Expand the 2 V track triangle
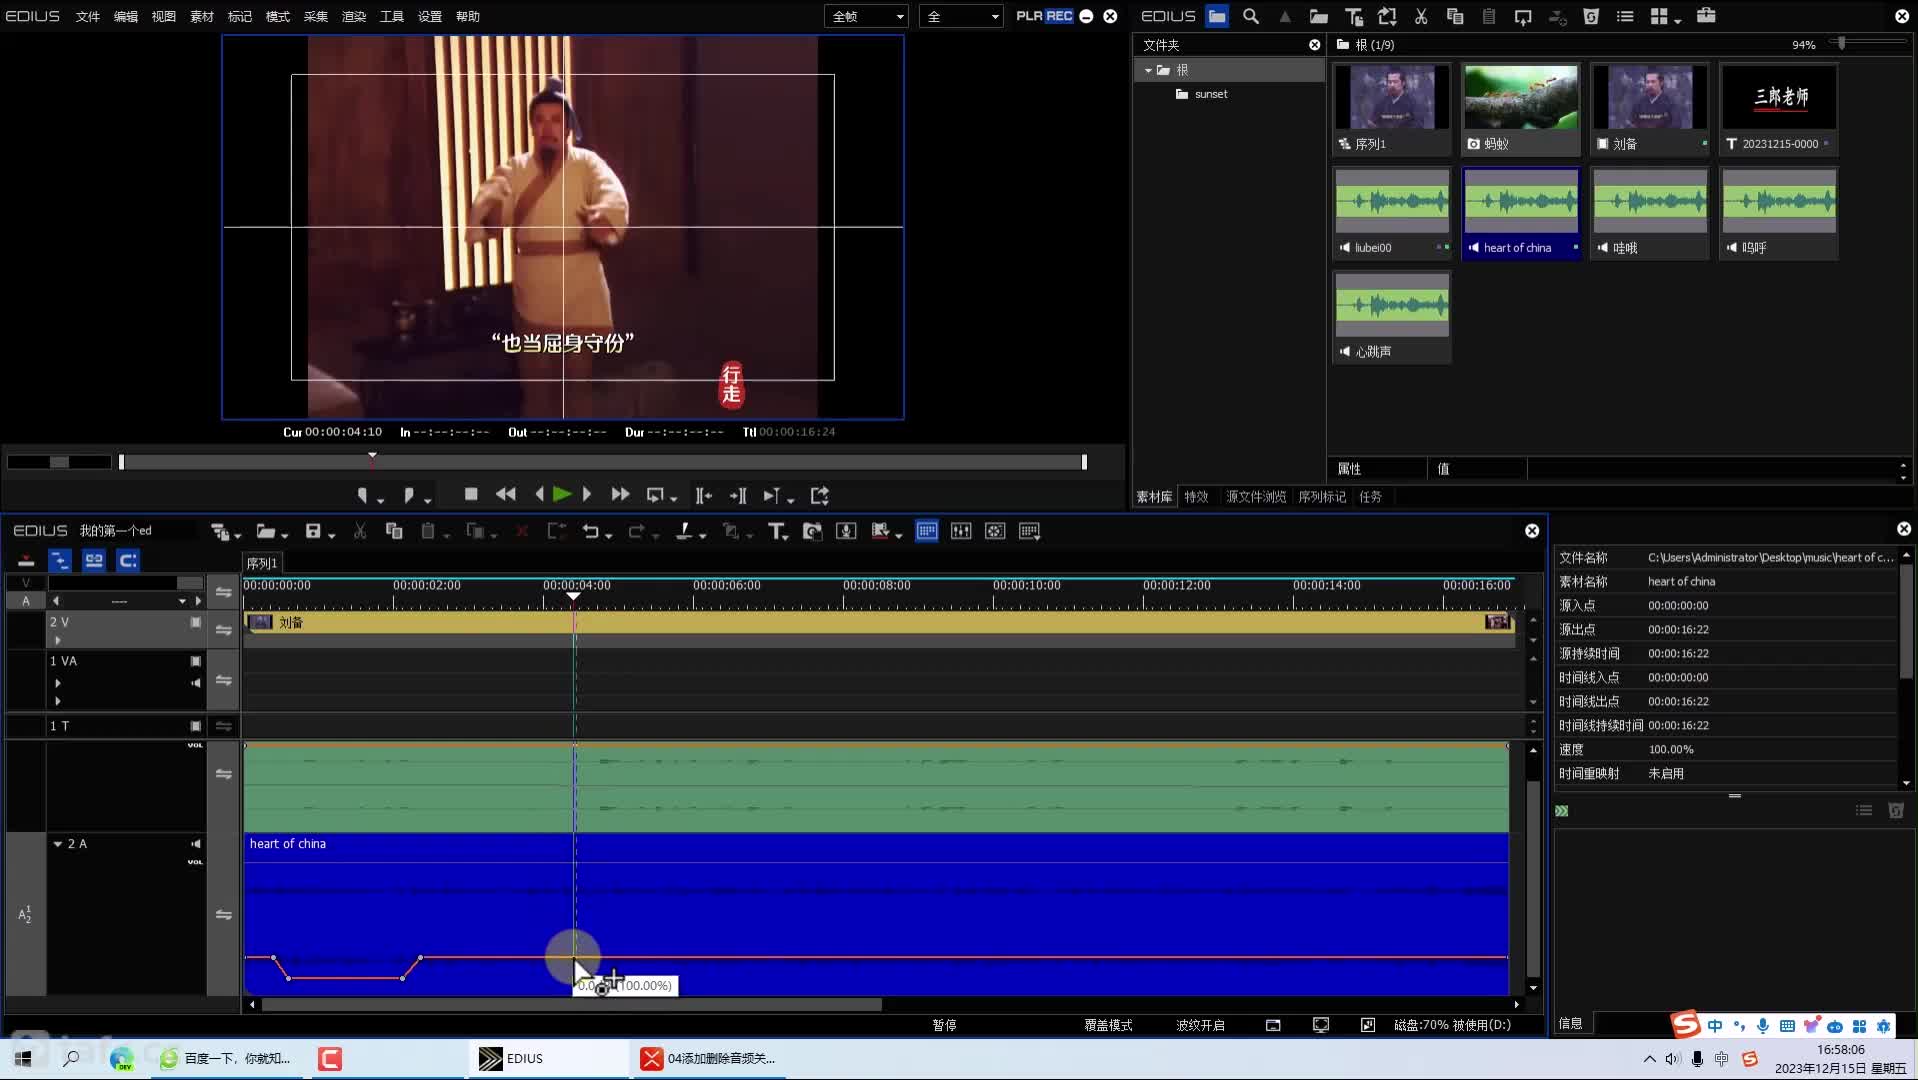 [58, 640]
